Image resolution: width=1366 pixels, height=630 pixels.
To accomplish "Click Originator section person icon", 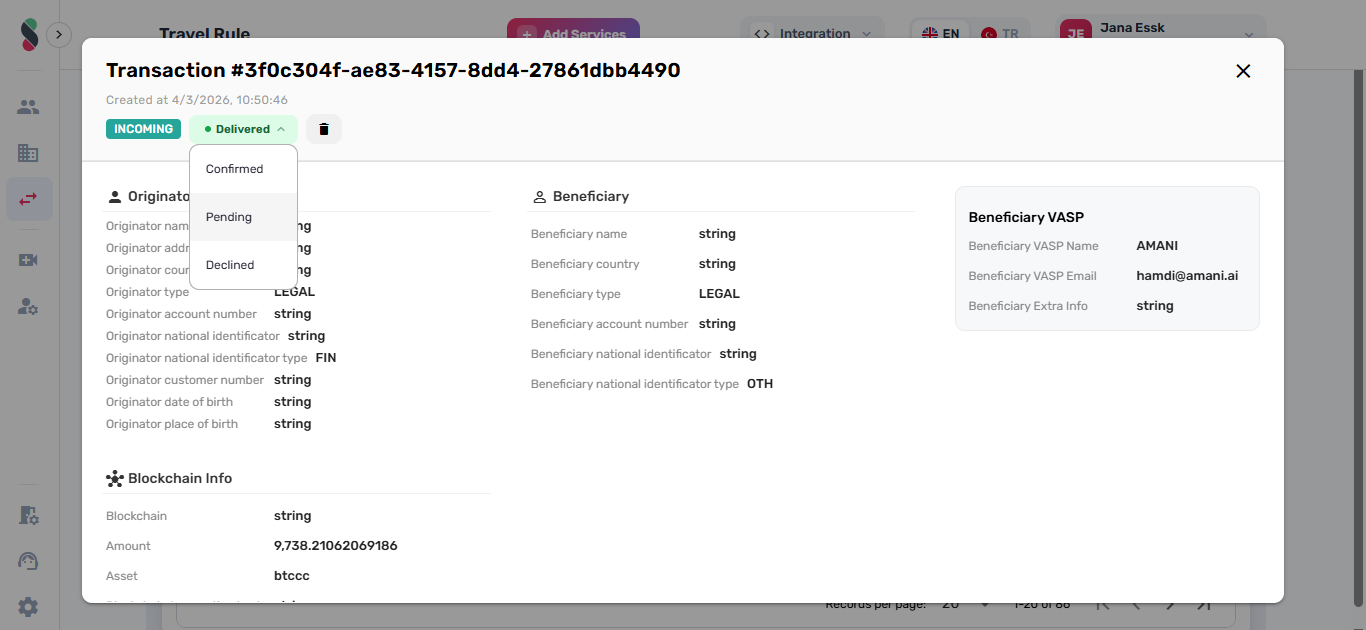I will click(114, 197).
